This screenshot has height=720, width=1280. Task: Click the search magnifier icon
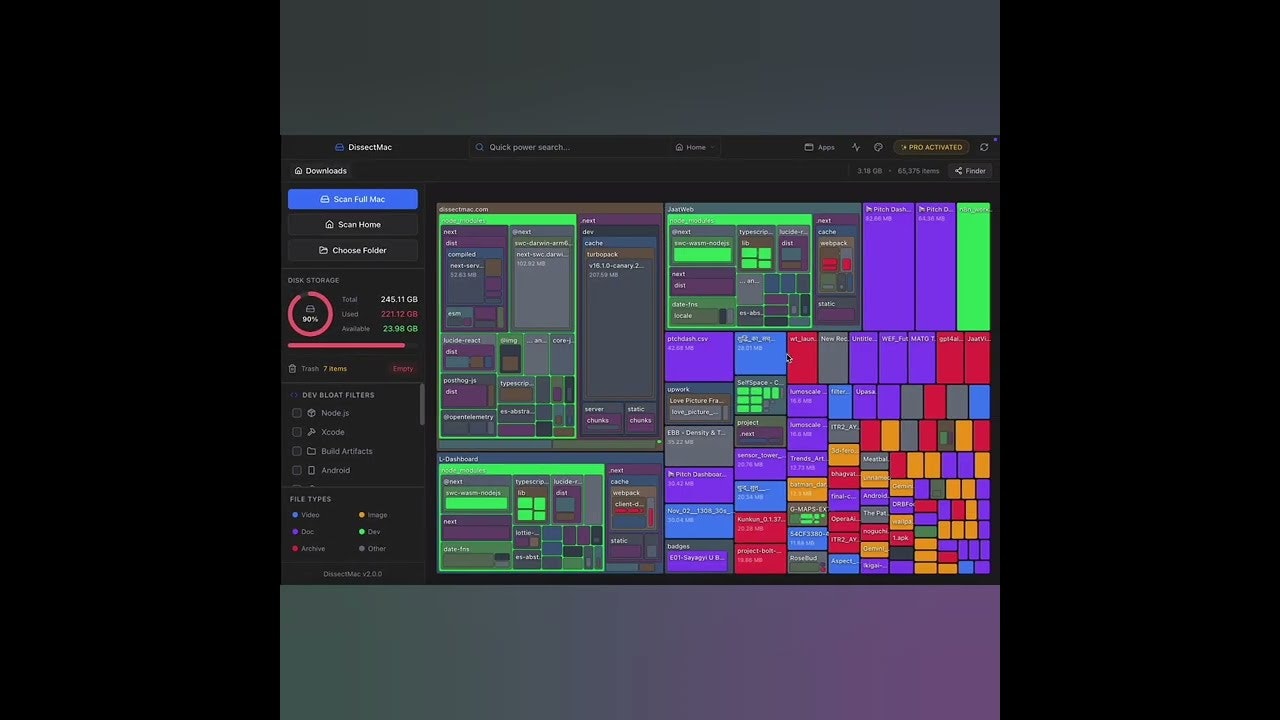480,147
